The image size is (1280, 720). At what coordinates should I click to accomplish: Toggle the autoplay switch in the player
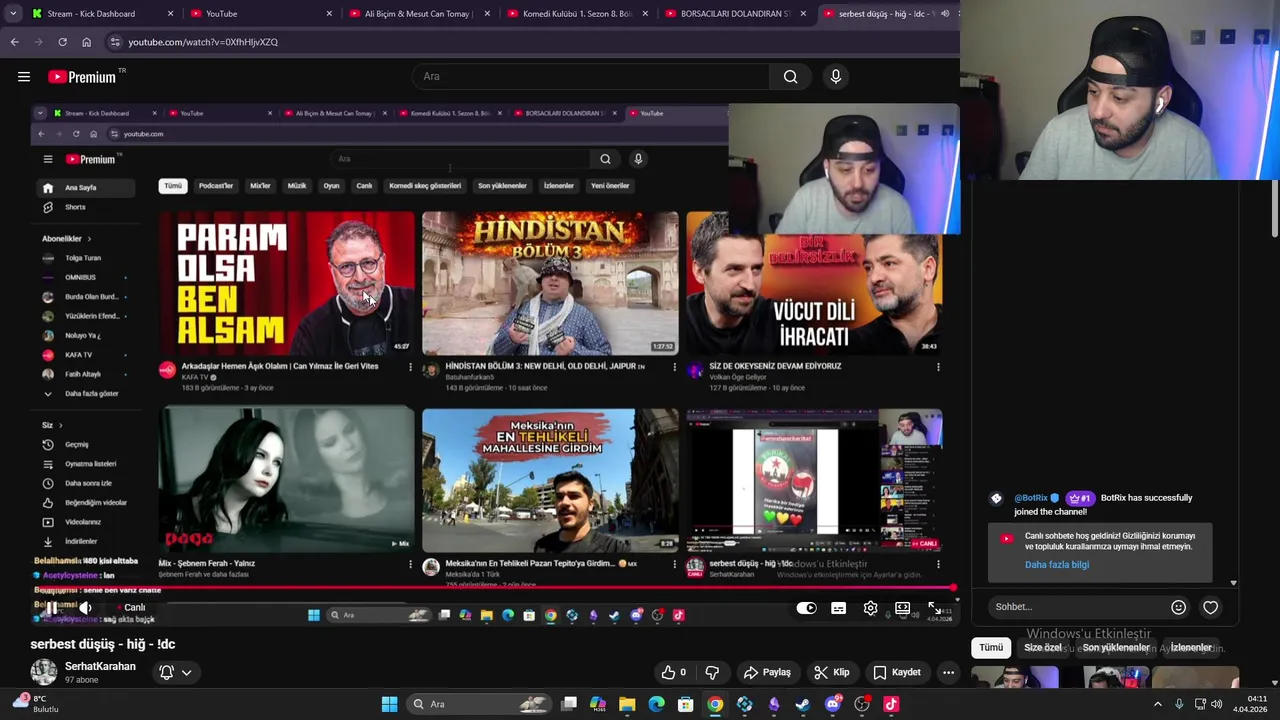point(806,608)
